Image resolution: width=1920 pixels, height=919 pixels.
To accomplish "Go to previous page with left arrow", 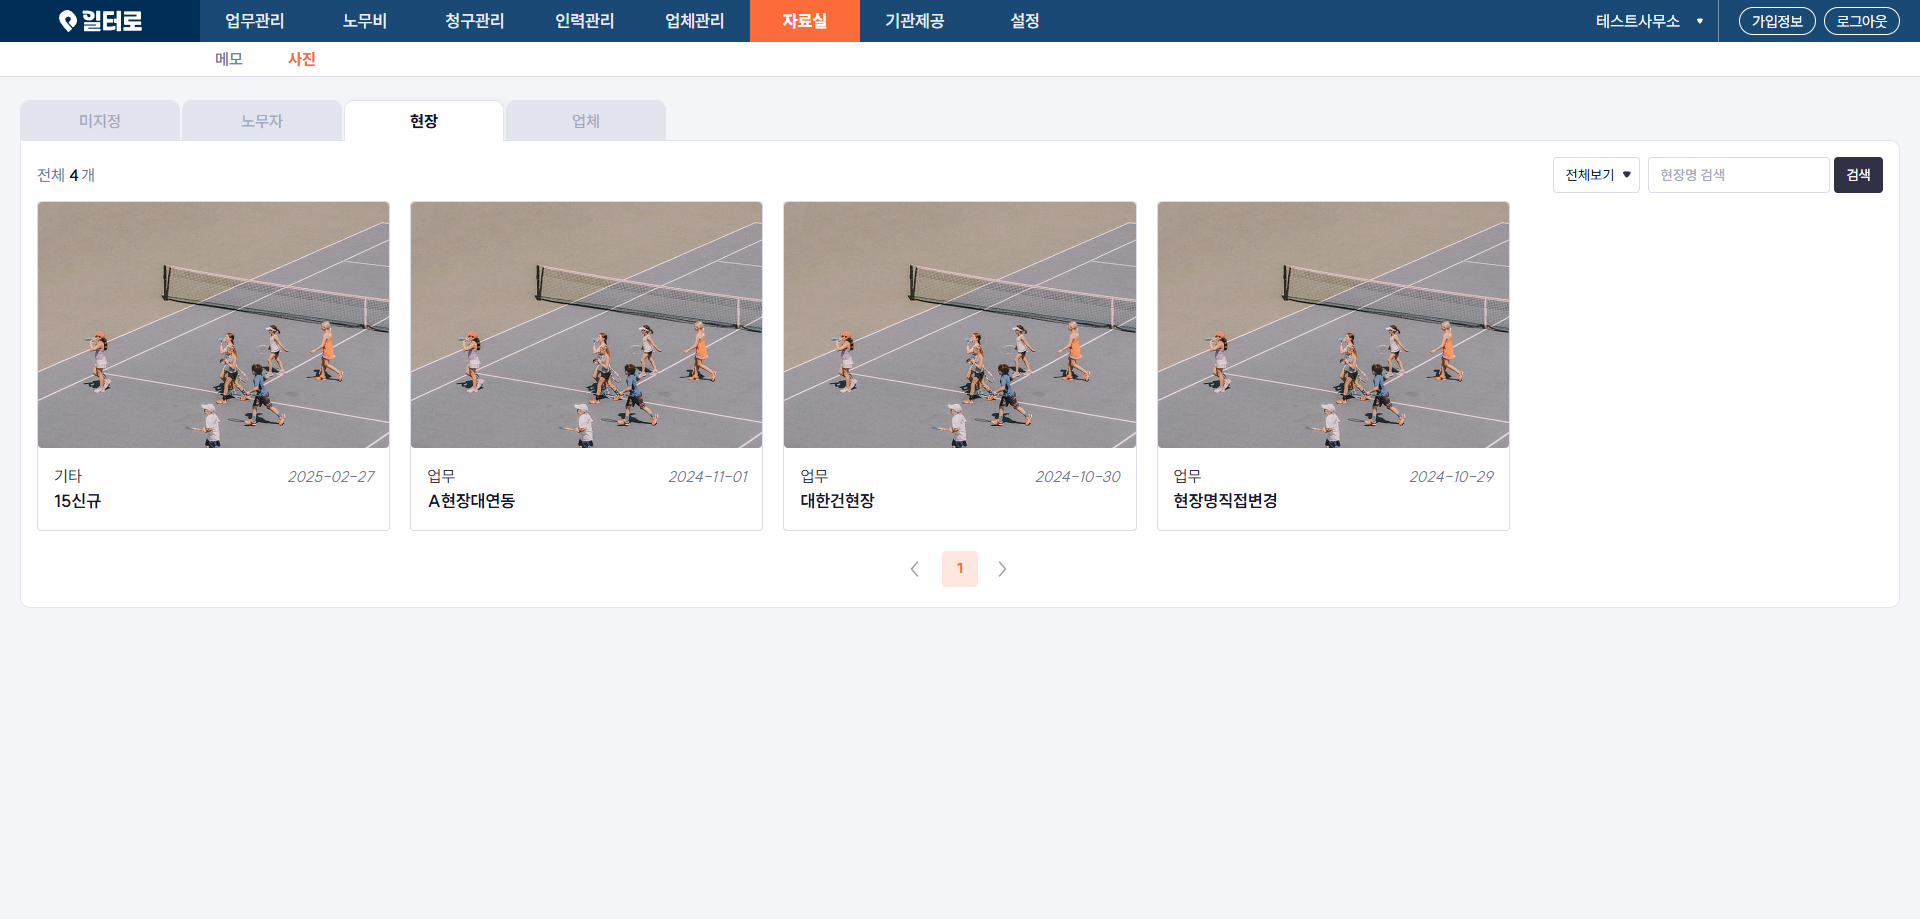I will coord(914,569).
